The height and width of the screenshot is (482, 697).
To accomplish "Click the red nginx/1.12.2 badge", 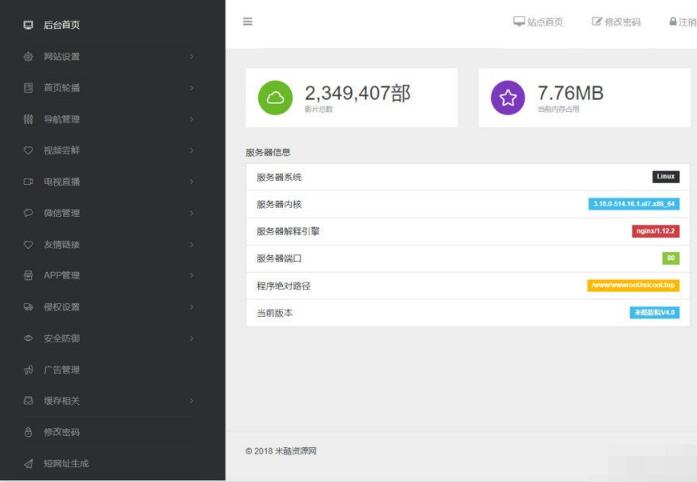I will click(656, 231).
